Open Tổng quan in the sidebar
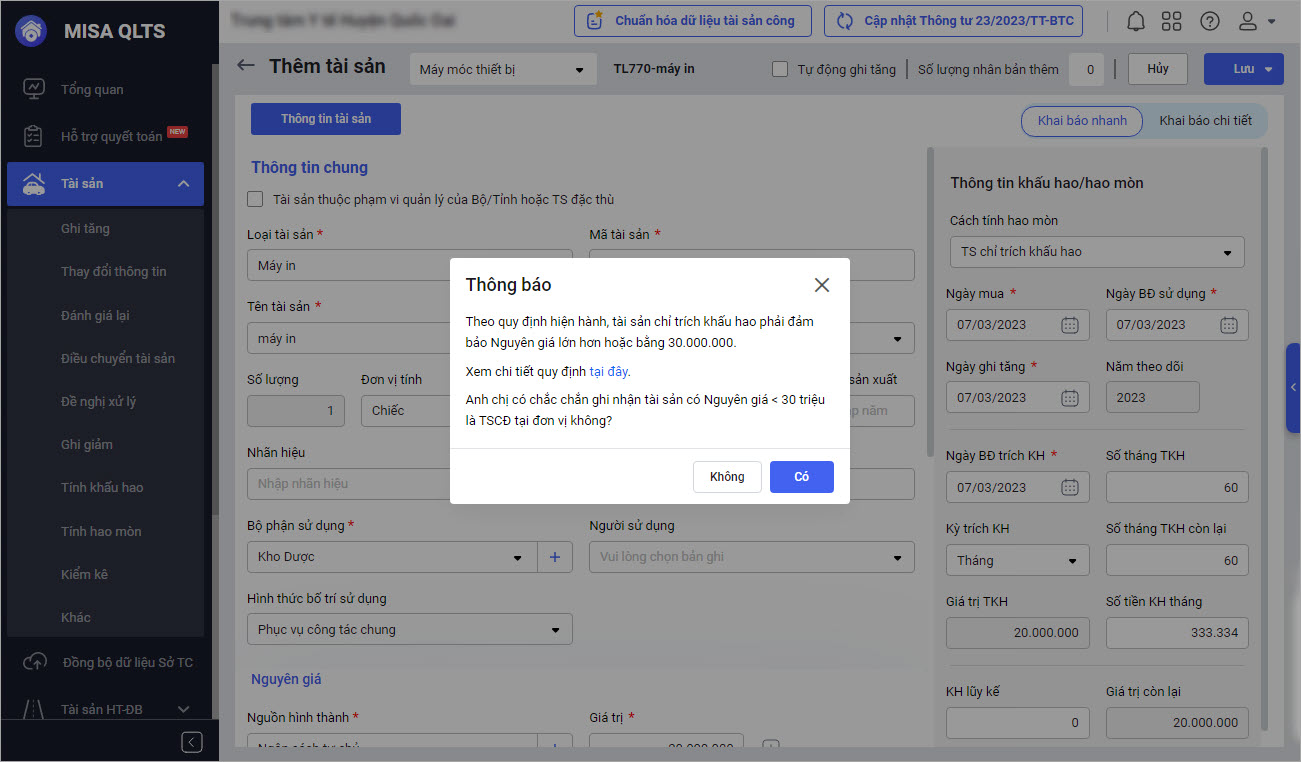Image resolution: width=1301 pixels, height=762 pixels. pos(92,89)
